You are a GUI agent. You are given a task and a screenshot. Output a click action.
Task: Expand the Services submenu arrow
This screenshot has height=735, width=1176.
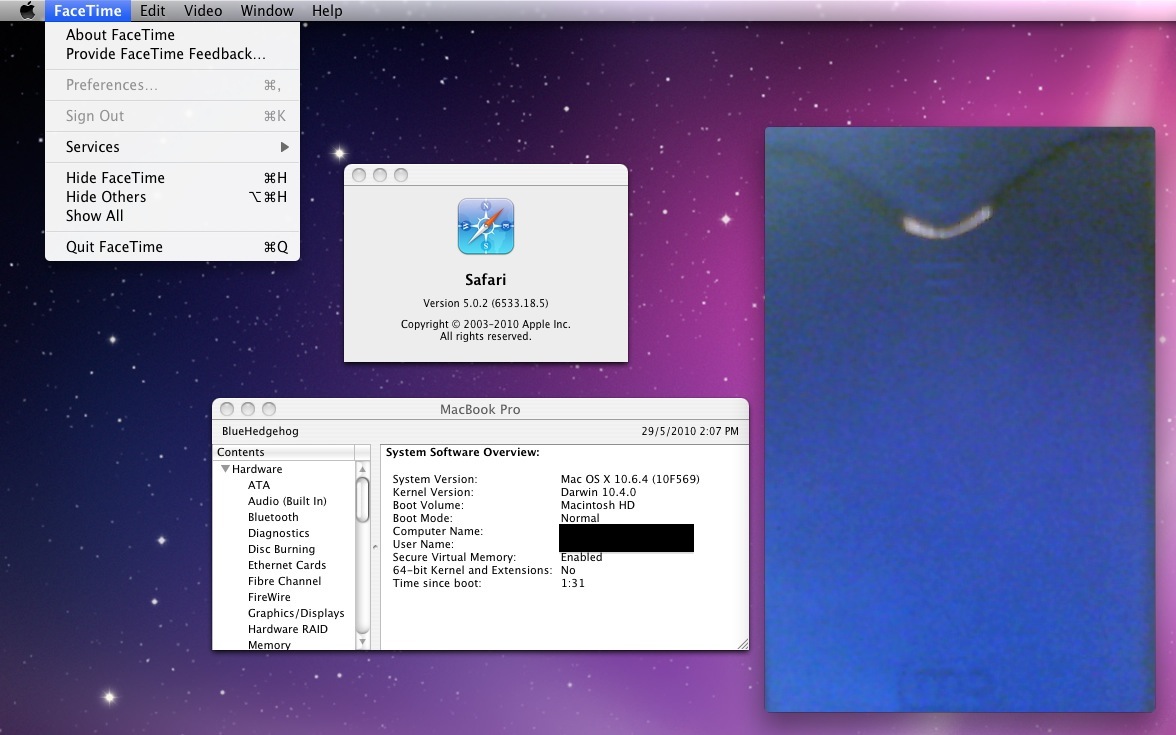pos(284,147)
